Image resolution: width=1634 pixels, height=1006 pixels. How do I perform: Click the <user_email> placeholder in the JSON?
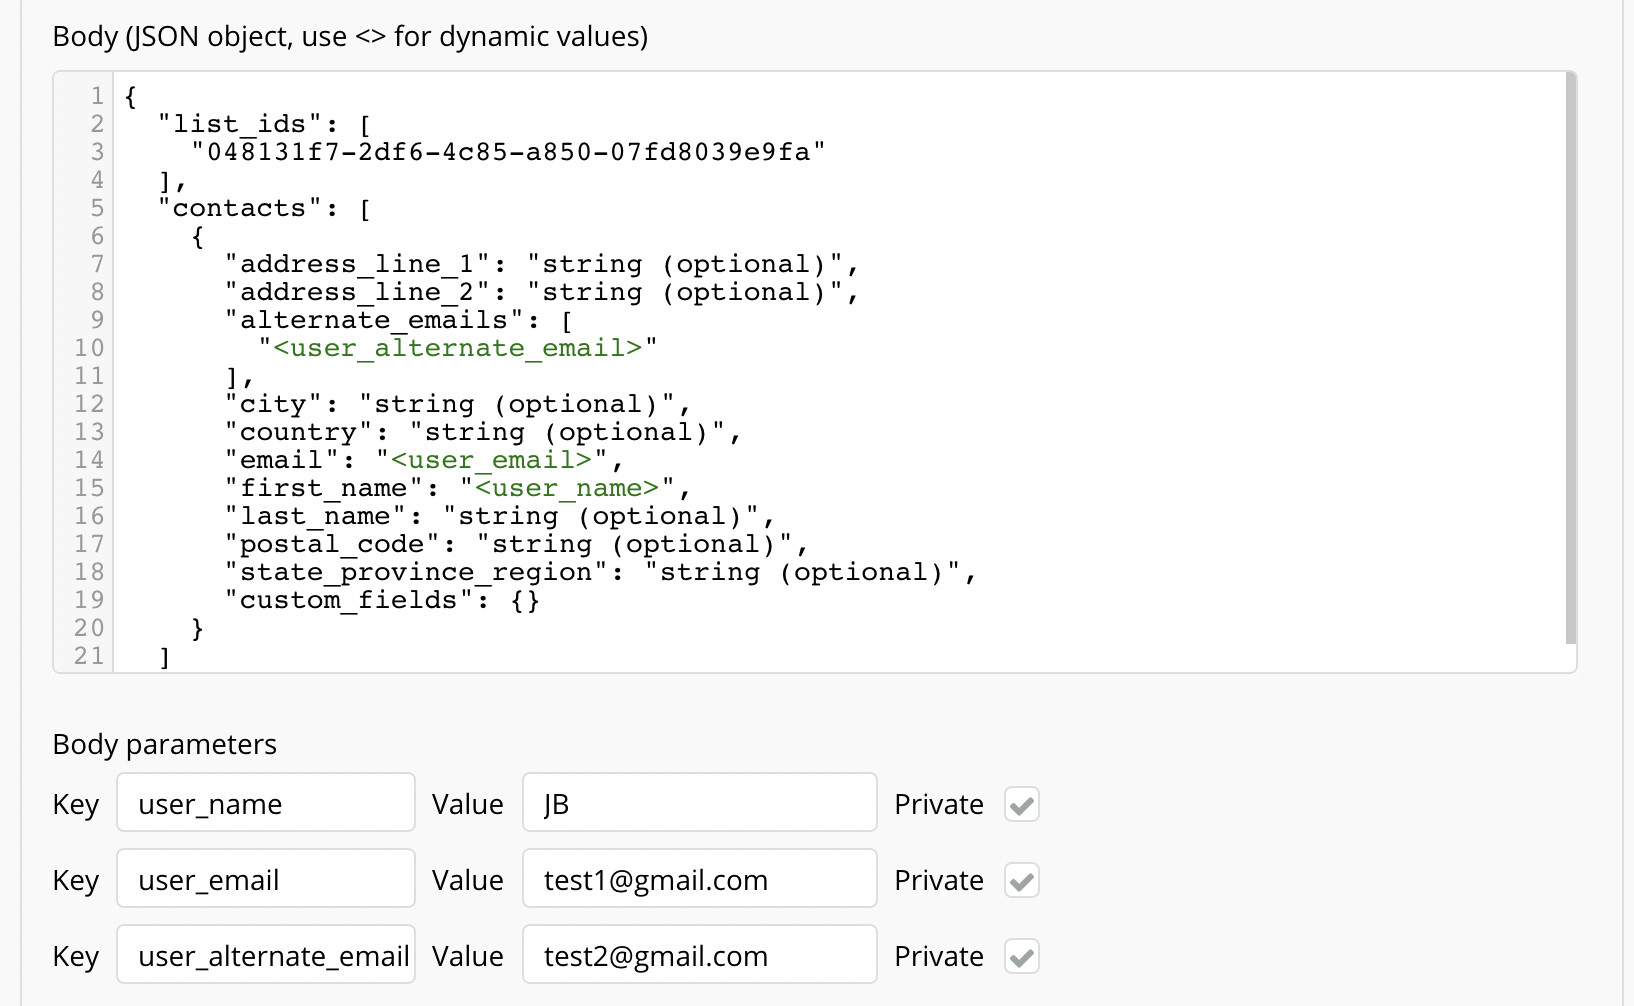491,460
